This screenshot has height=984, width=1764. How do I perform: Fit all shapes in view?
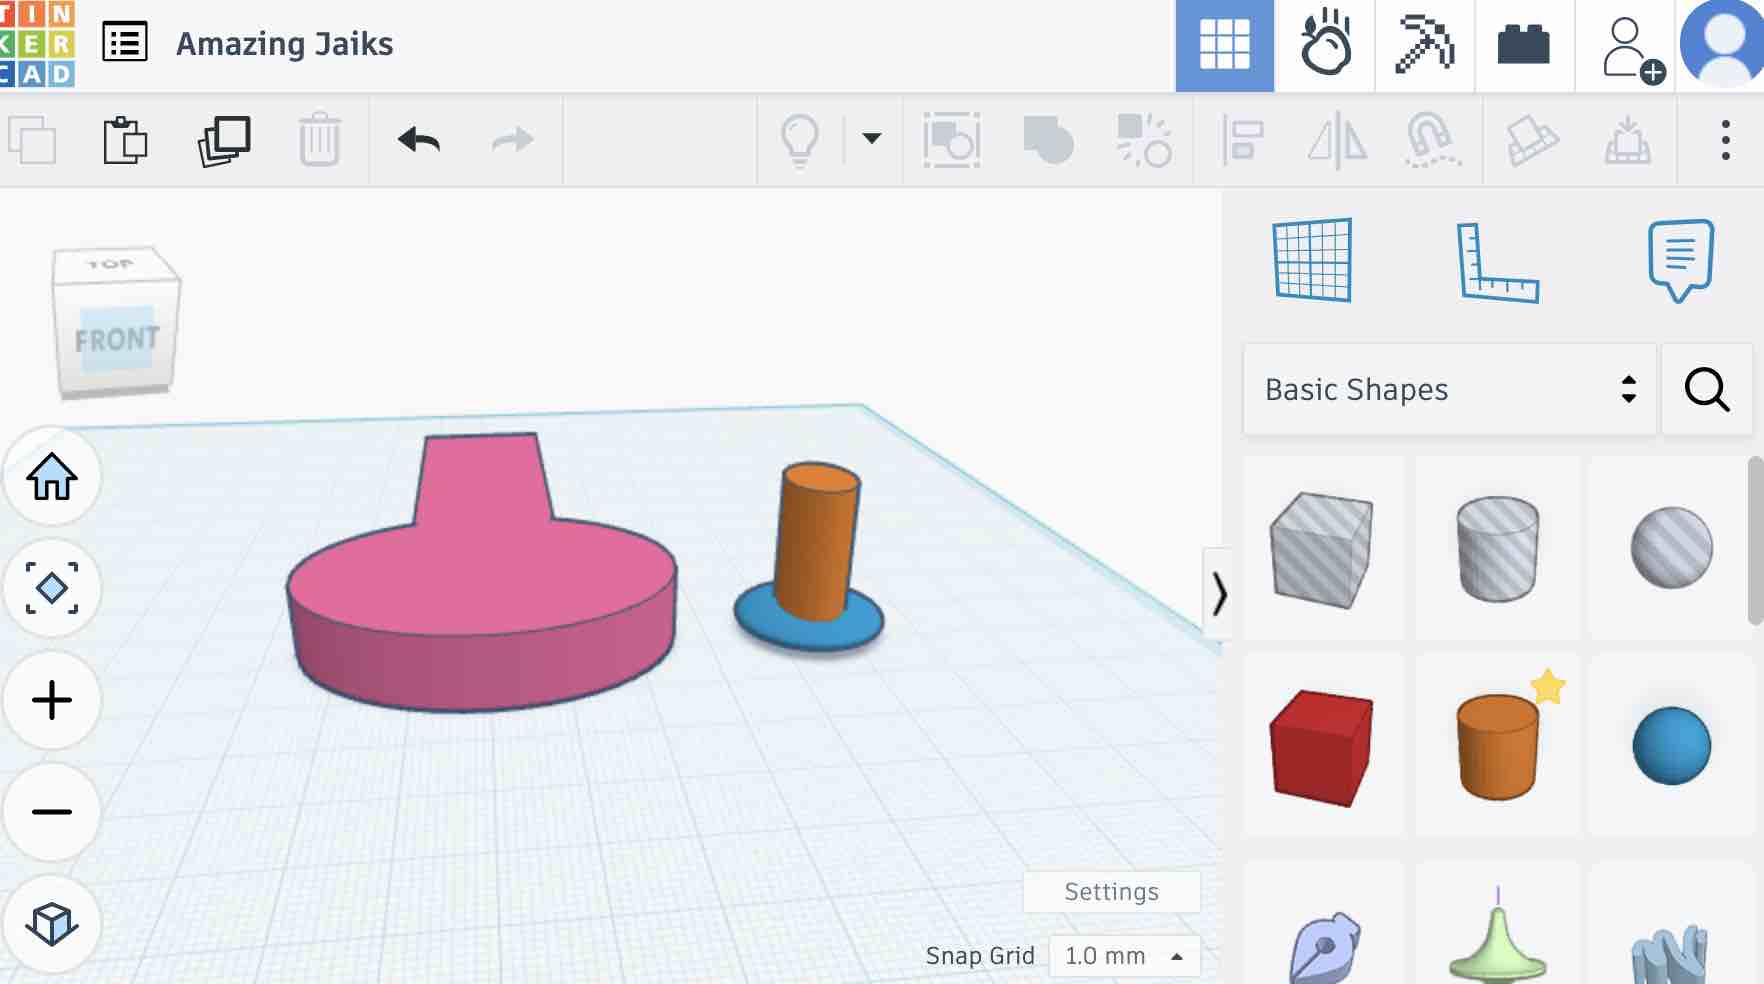[52, 588]
